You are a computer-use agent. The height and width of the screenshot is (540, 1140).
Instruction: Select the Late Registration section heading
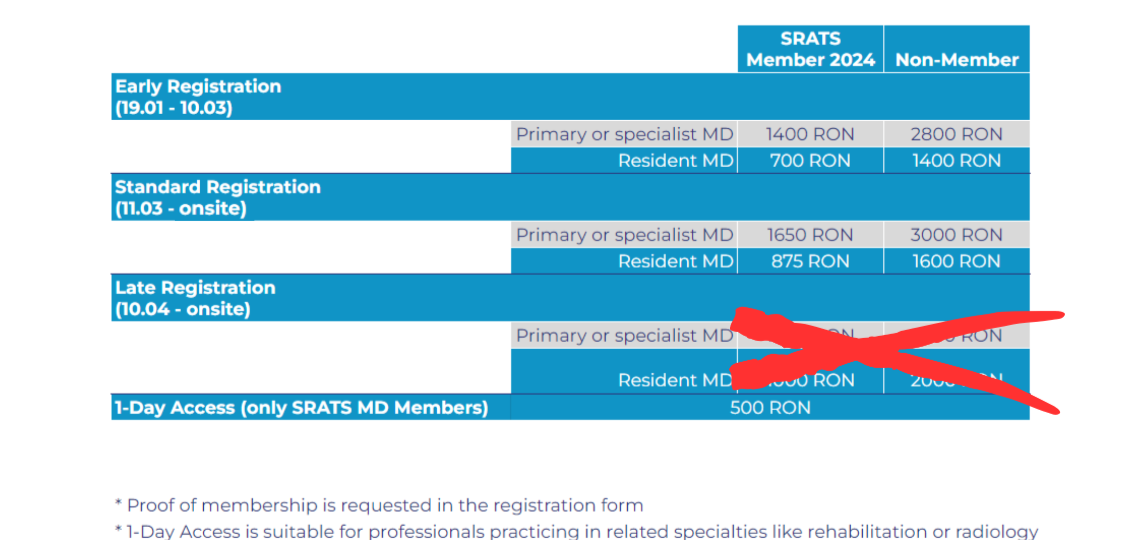(x=195, y=298)
